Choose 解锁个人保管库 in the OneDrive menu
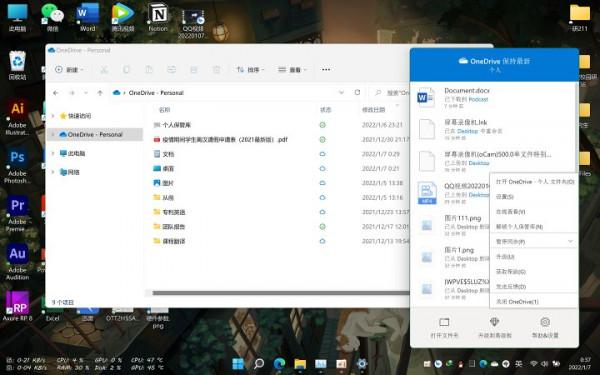 [534, 227]
